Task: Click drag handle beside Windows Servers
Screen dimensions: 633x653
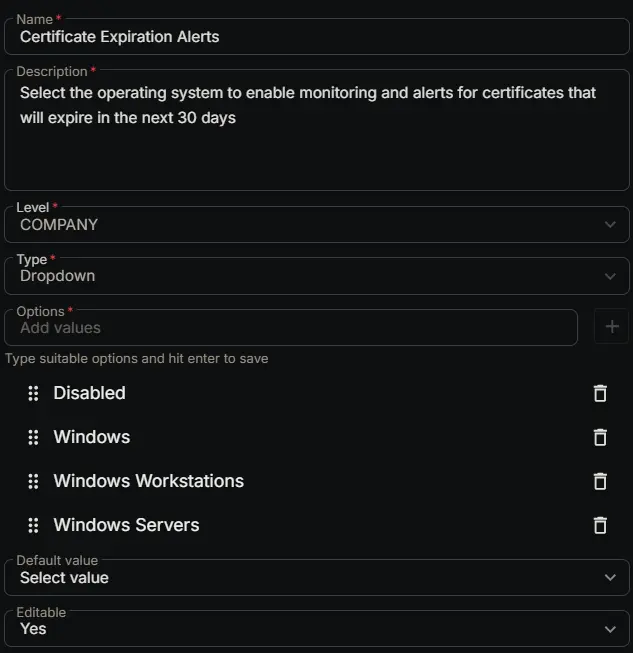Action: pos(33,525)
